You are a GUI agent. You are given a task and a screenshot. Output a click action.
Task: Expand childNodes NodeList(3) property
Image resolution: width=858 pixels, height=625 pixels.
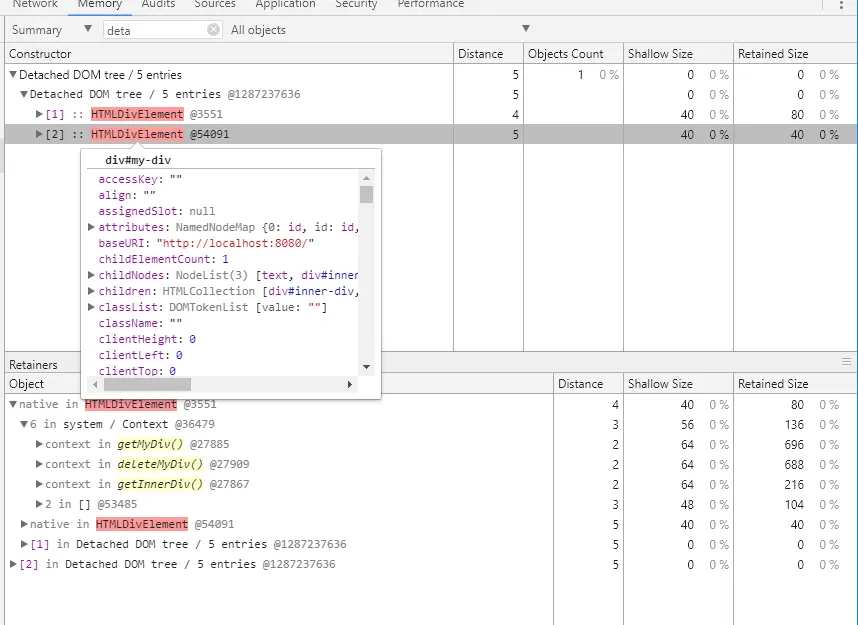tap(91, 275)
